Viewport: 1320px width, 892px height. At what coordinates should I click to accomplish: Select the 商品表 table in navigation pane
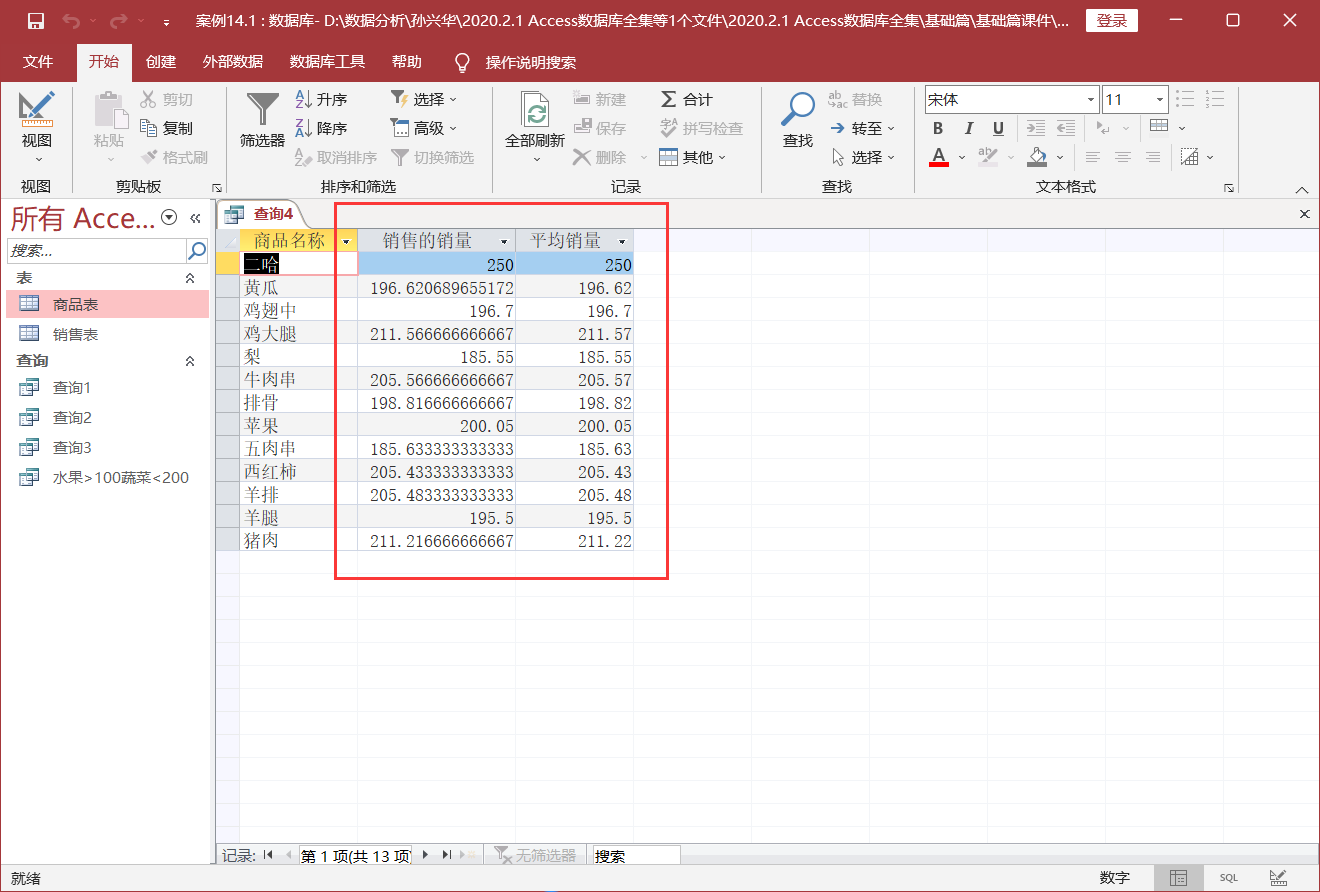click(108, 305)
